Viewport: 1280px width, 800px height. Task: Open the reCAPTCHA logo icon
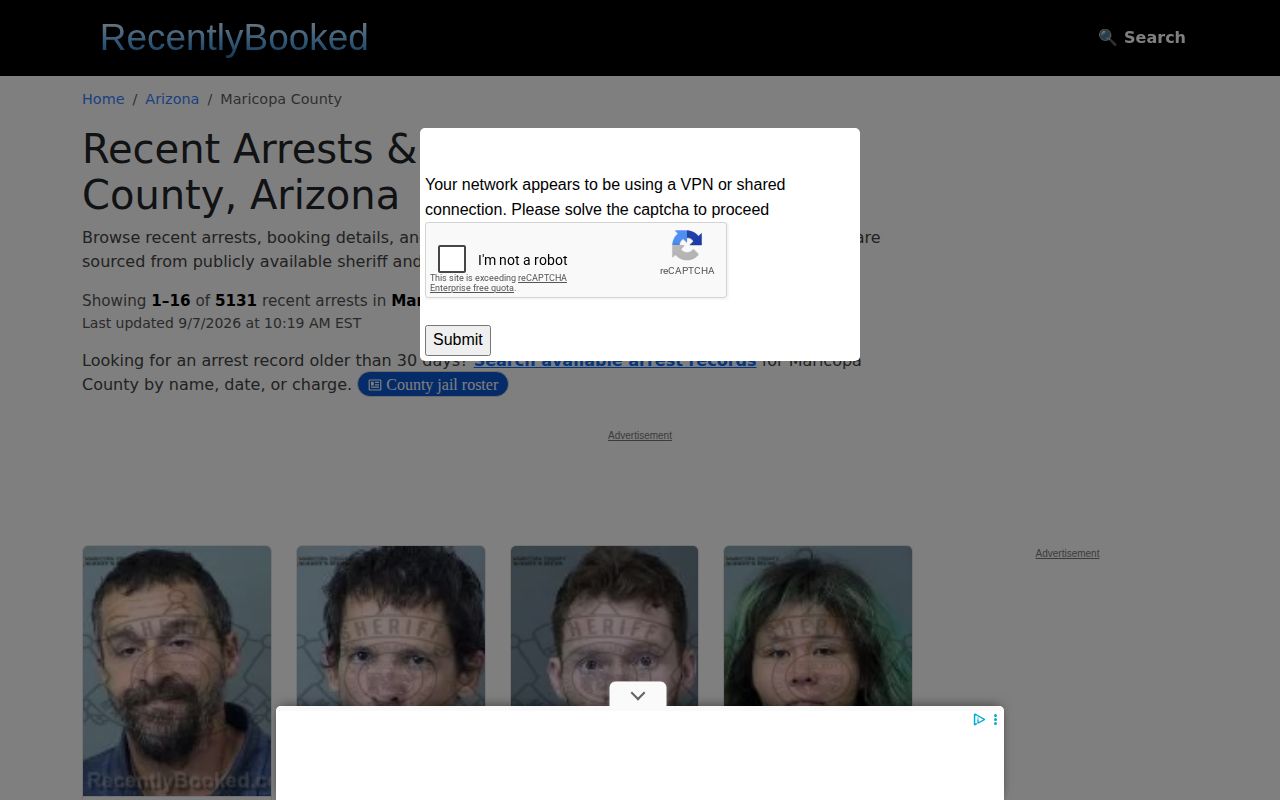pos(687,245)
